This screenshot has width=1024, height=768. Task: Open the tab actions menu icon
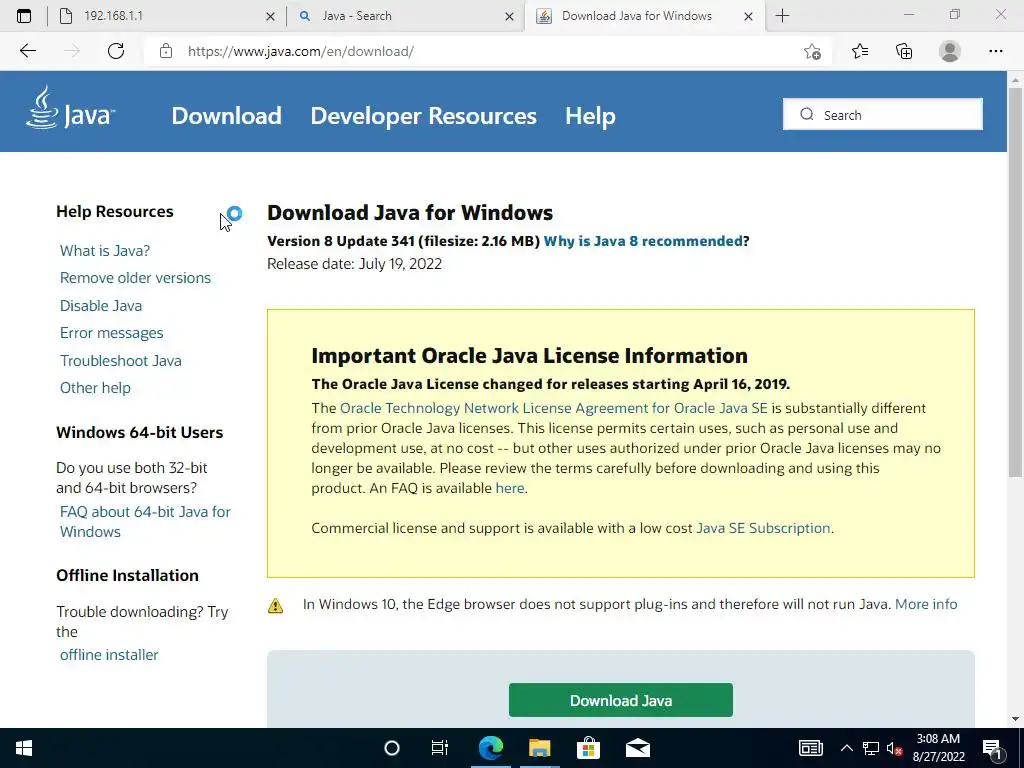click(24, 16)
